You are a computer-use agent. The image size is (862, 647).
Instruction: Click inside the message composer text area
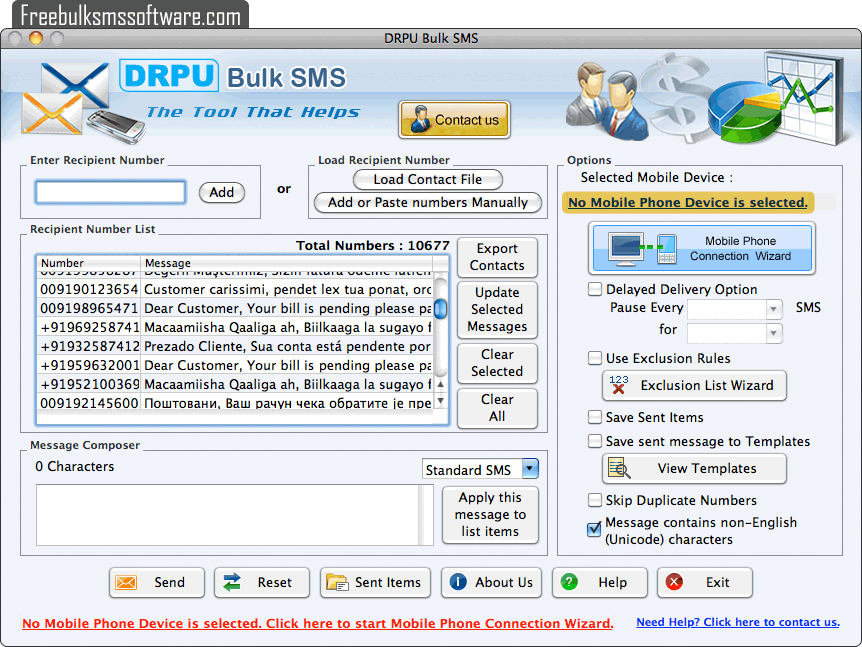pos(228,515)
